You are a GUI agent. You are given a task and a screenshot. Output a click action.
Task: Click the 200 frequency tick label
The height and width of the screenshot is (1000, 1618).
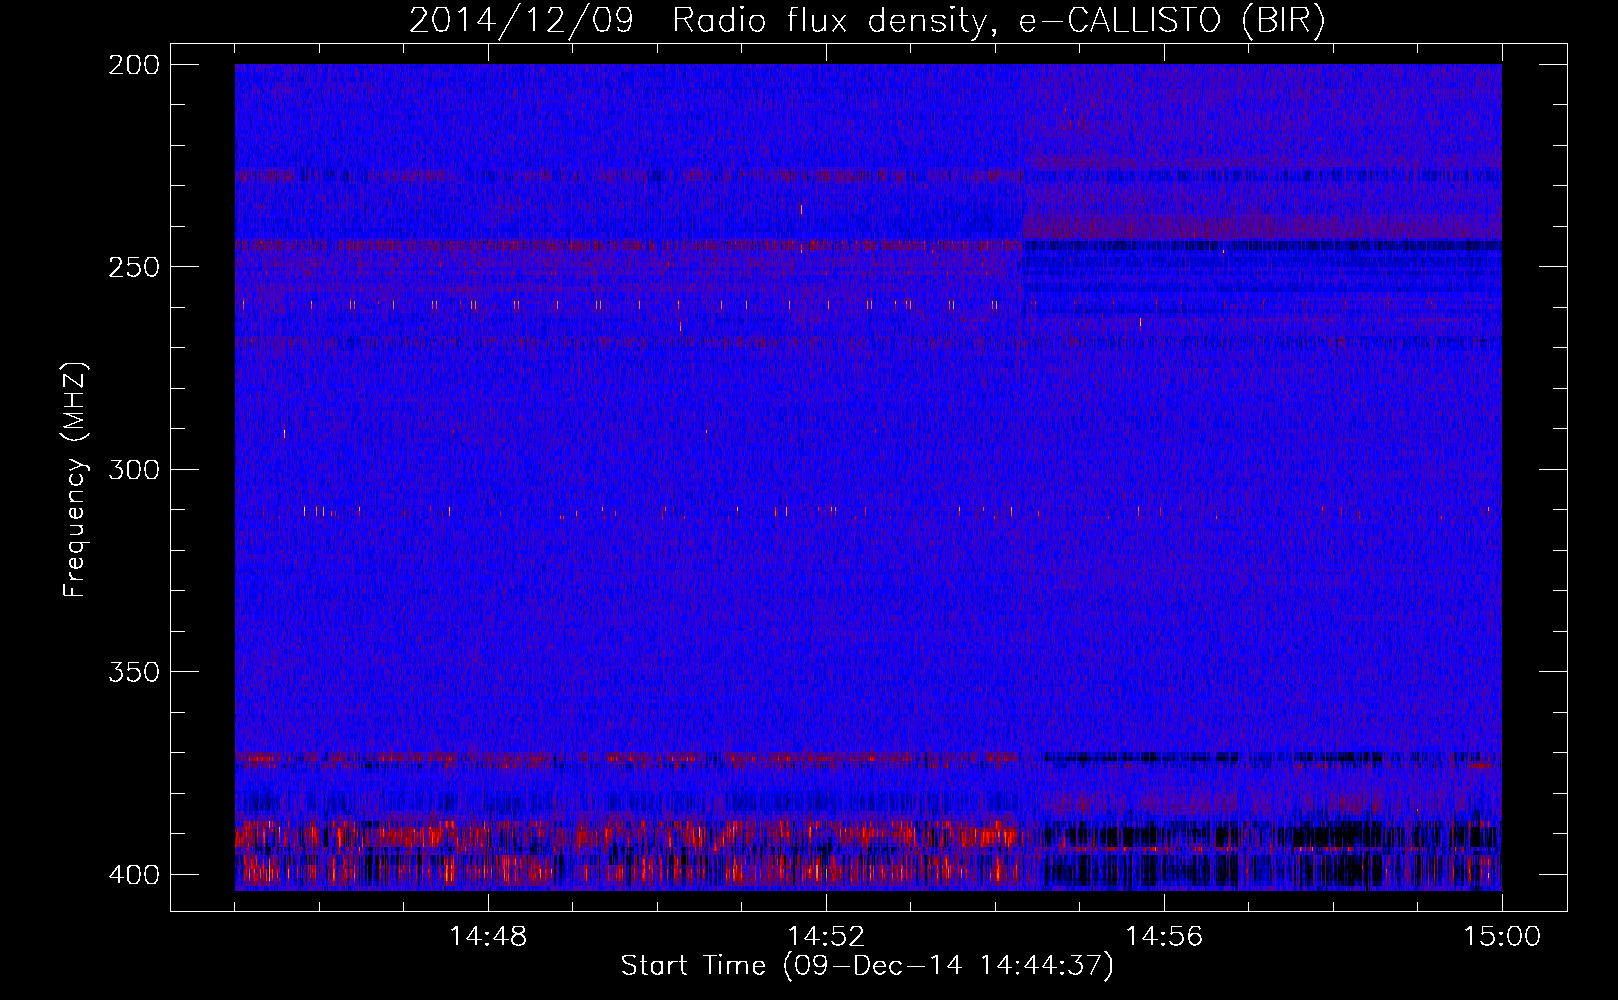[133, 65]
